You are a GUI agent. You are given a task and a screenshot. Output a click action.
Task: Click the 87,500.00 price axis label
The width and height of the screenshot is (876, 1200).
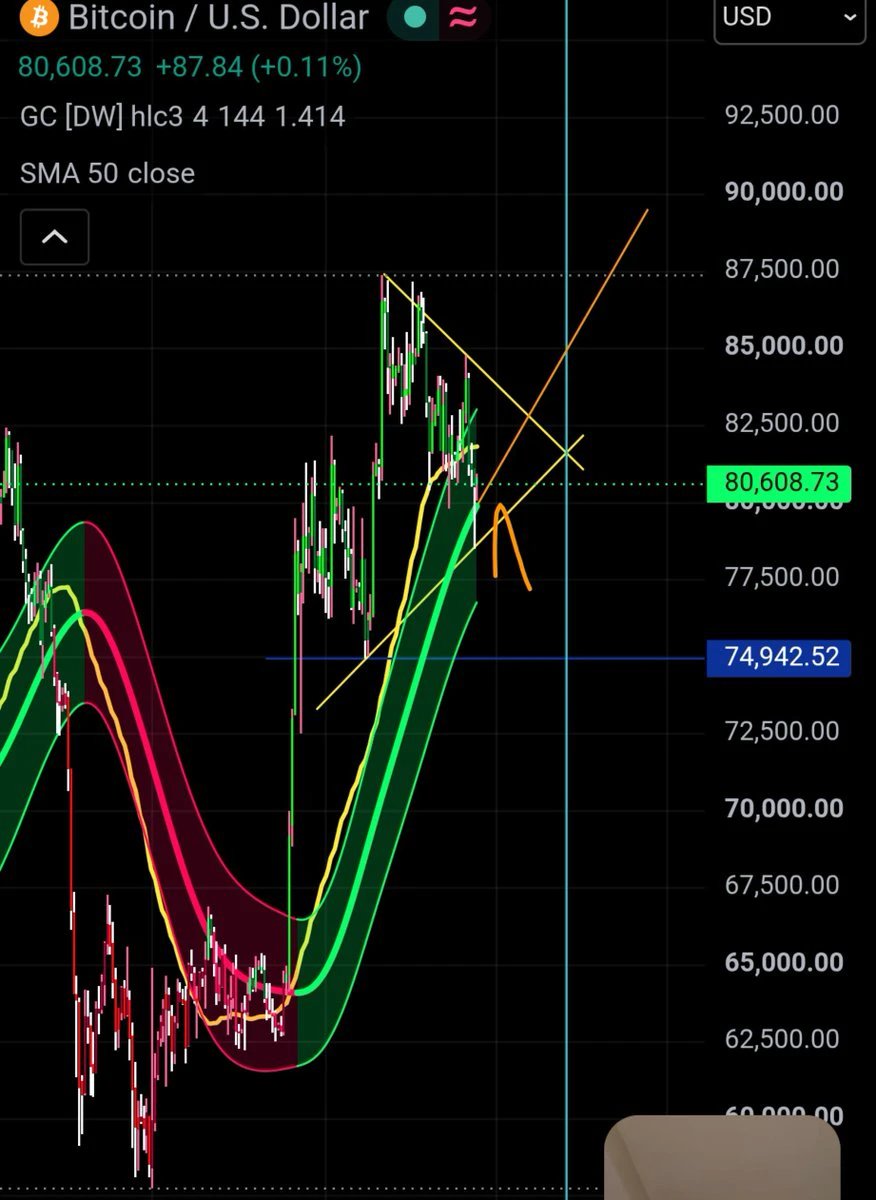[x=782, y=269]
